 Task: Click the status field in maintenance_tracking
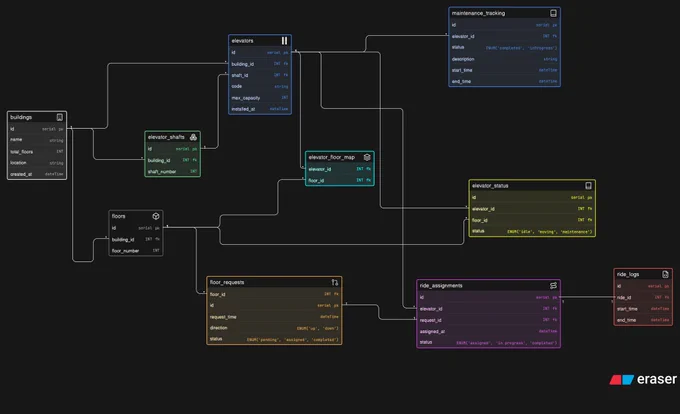point(504,48)
